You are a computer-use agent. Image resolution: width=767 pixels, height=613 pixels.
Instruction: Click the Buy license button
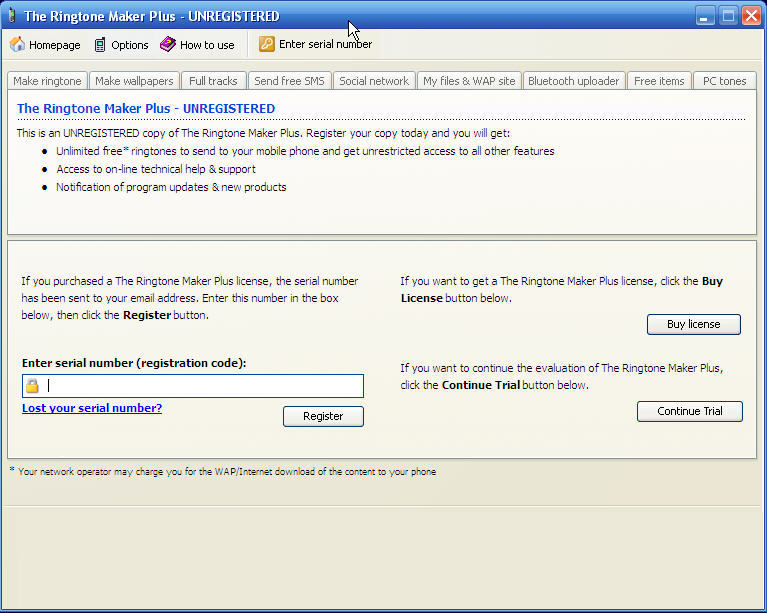point(694,324)
